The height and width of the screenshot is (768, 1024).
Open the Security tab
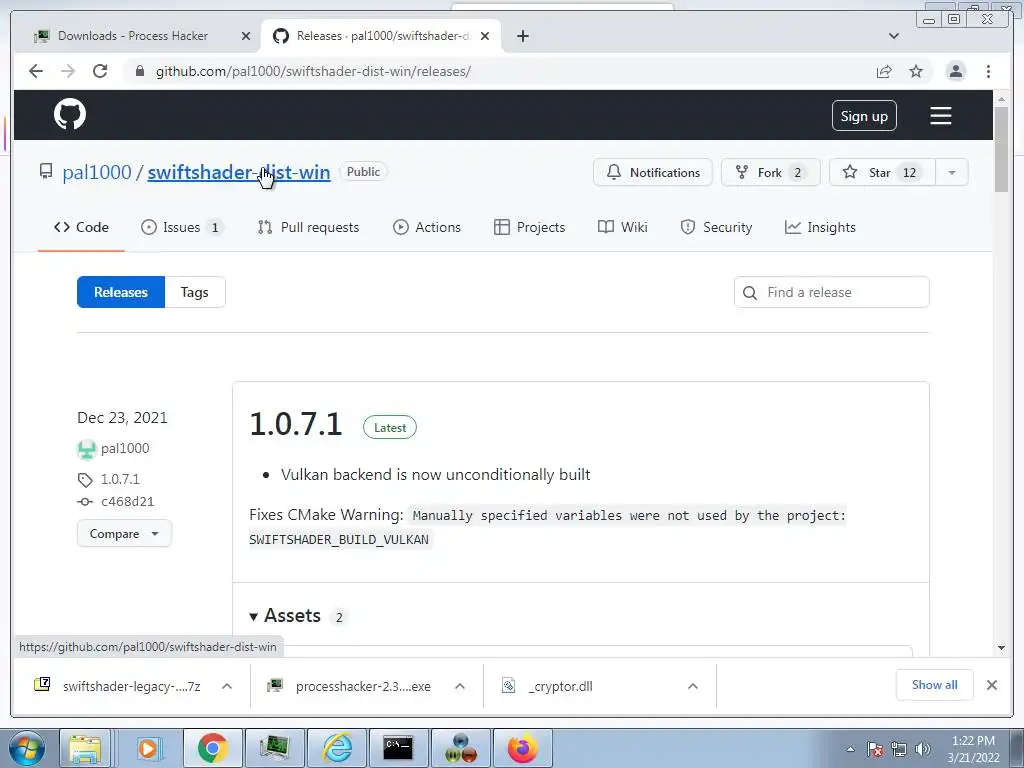716,227
